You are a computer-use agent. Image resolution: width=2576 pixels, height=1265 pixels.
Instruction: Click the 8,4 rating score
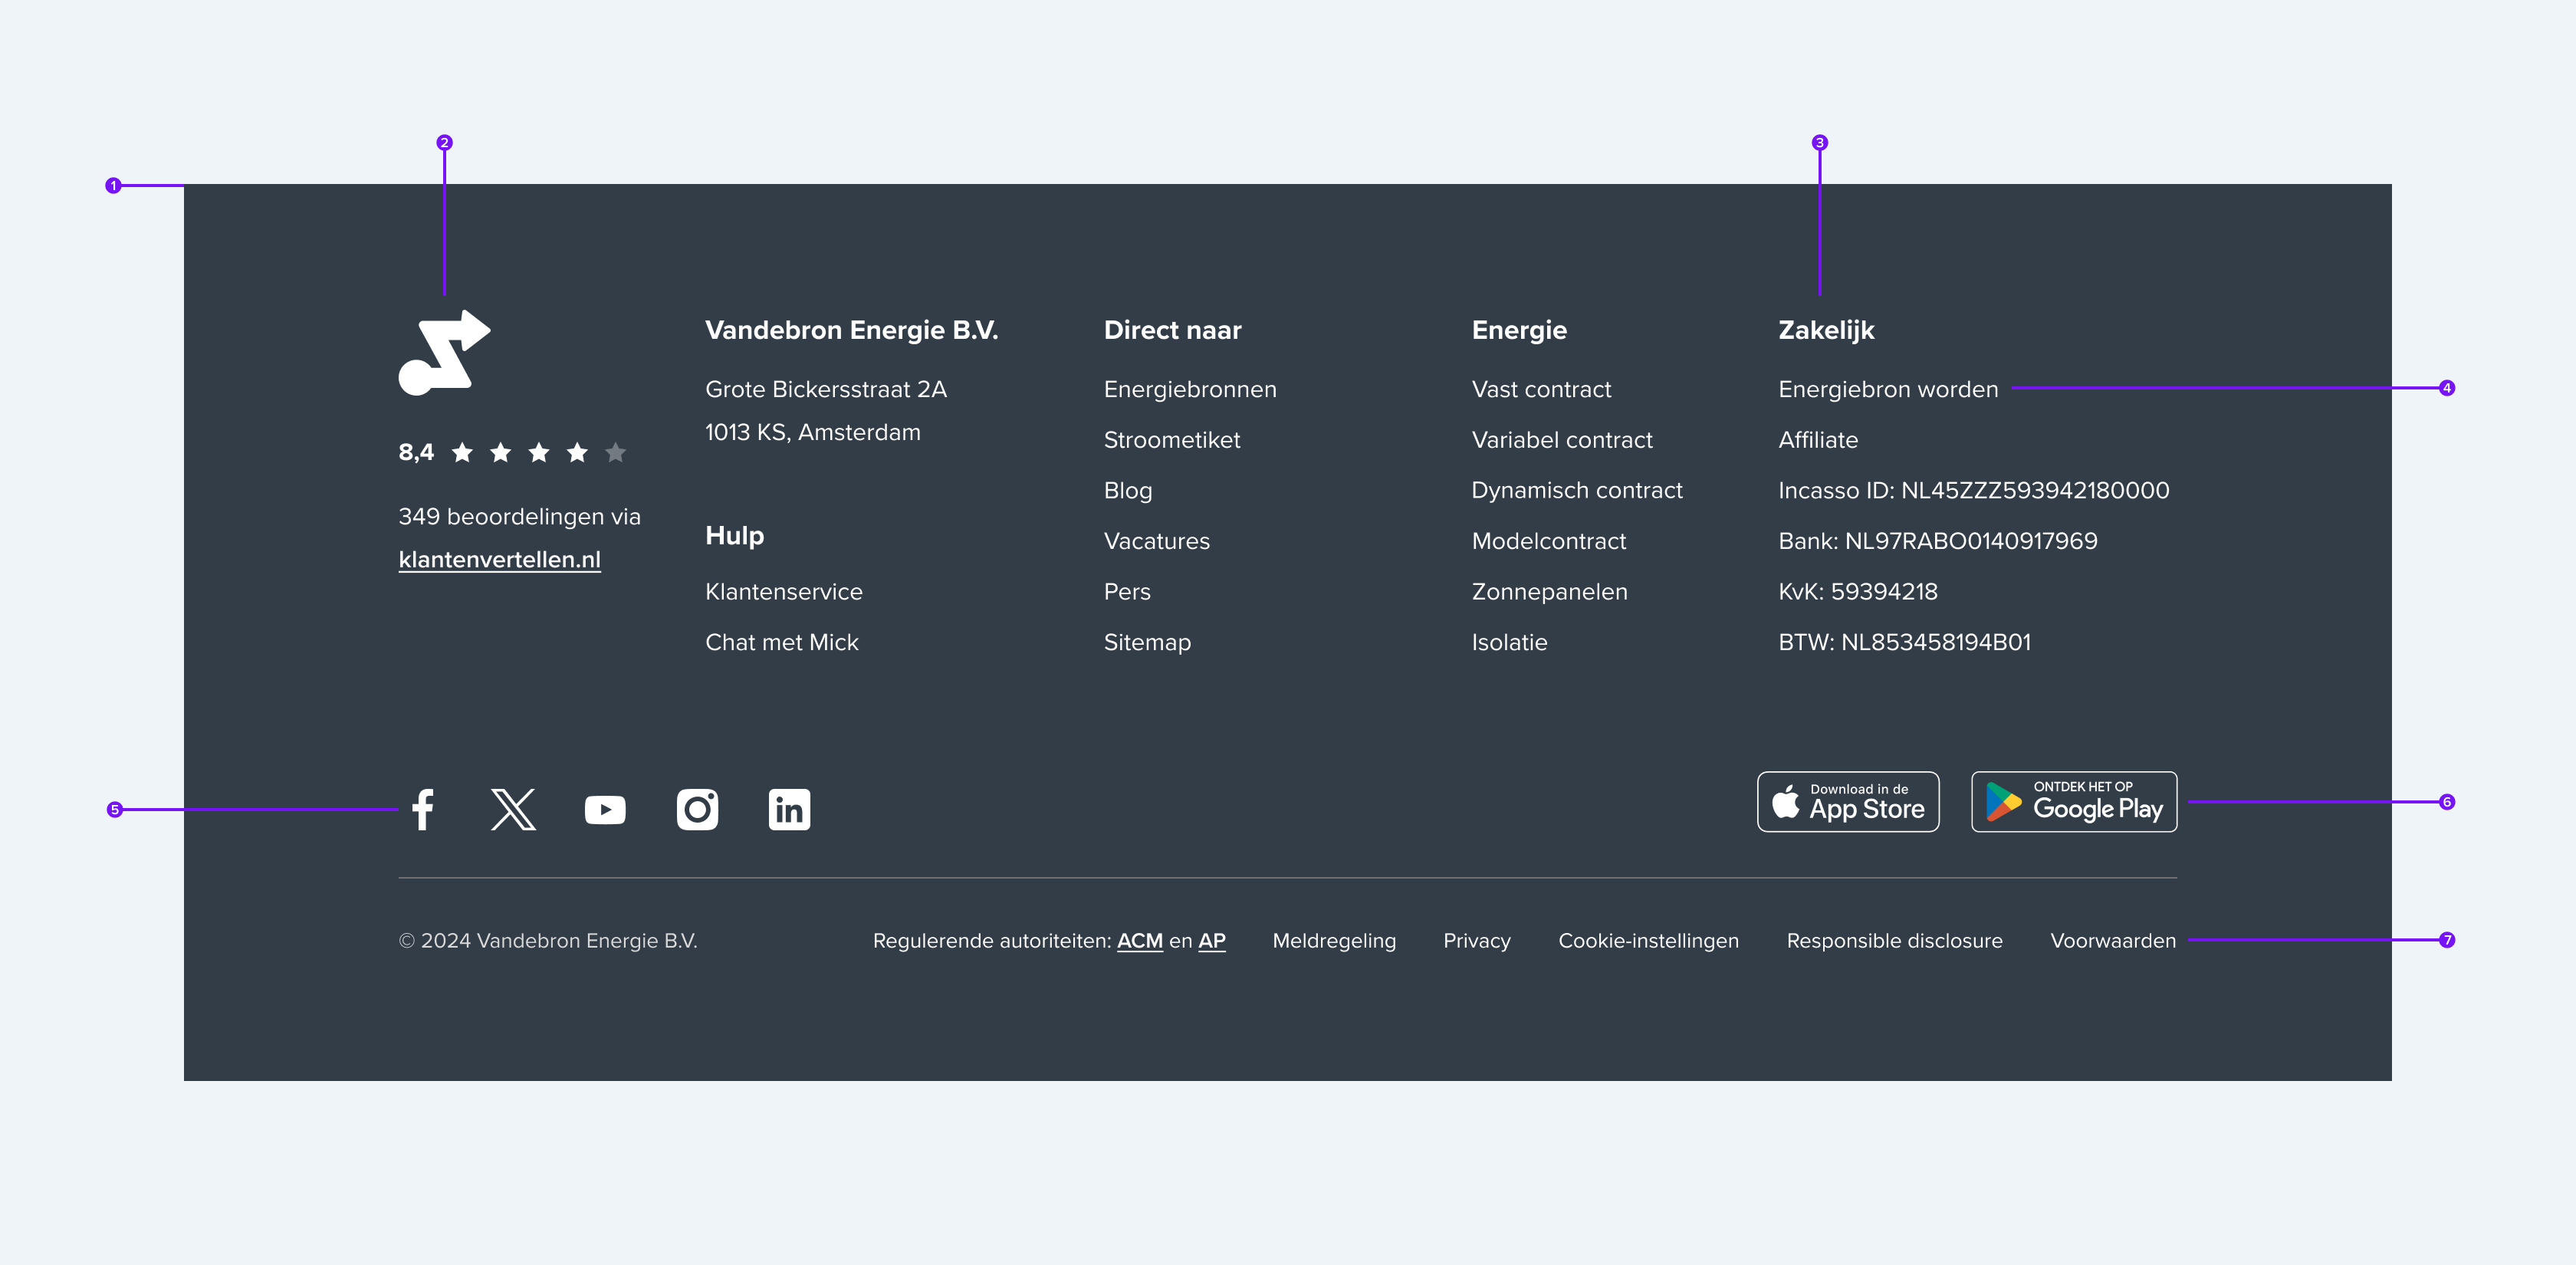pos(416,452)
